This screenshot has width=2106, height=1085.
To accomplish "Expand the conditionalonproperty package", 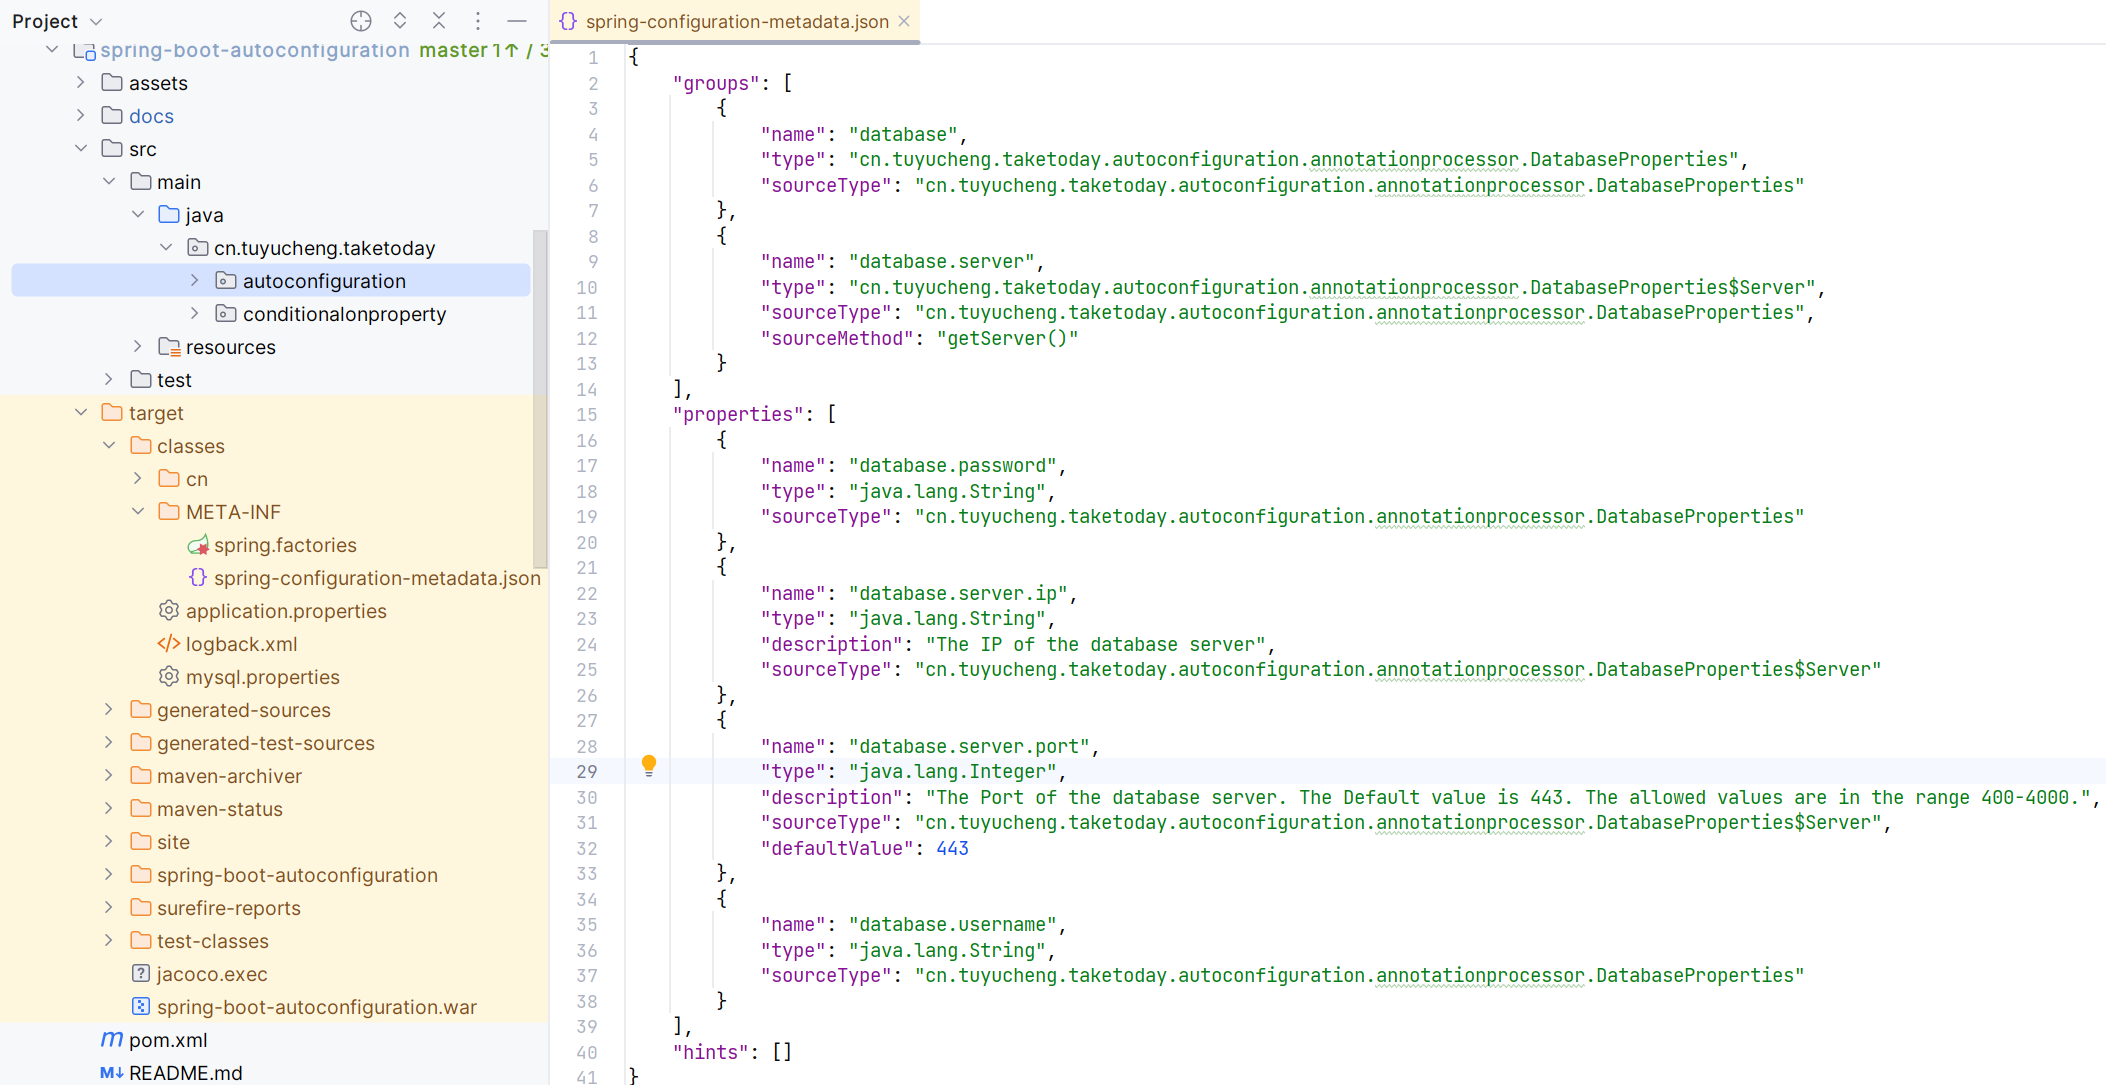I will point(195,314).
